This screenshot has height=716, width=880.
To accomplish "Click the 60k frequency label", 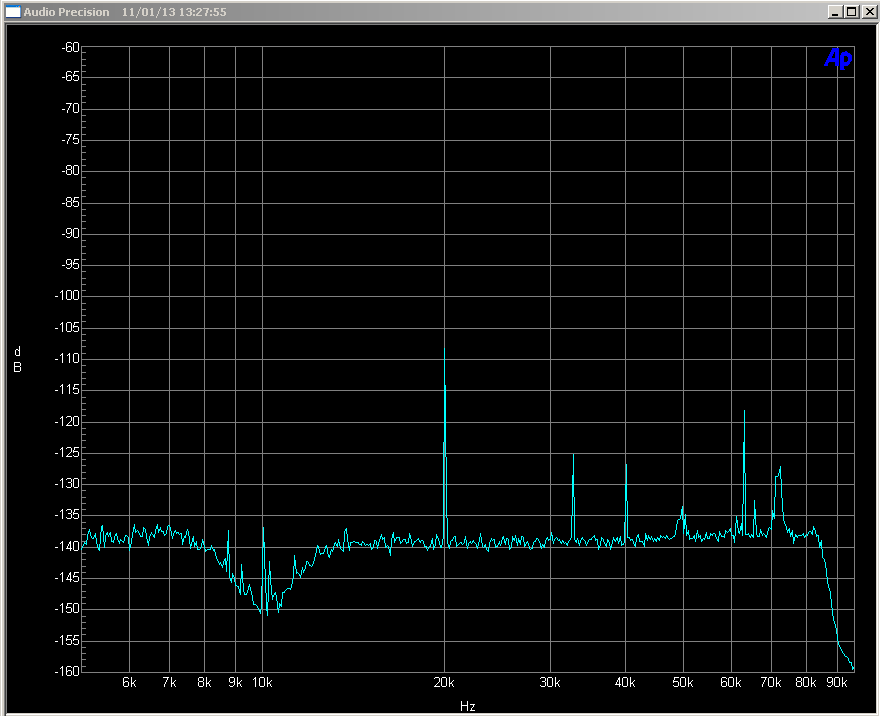I will pos(731,683).
